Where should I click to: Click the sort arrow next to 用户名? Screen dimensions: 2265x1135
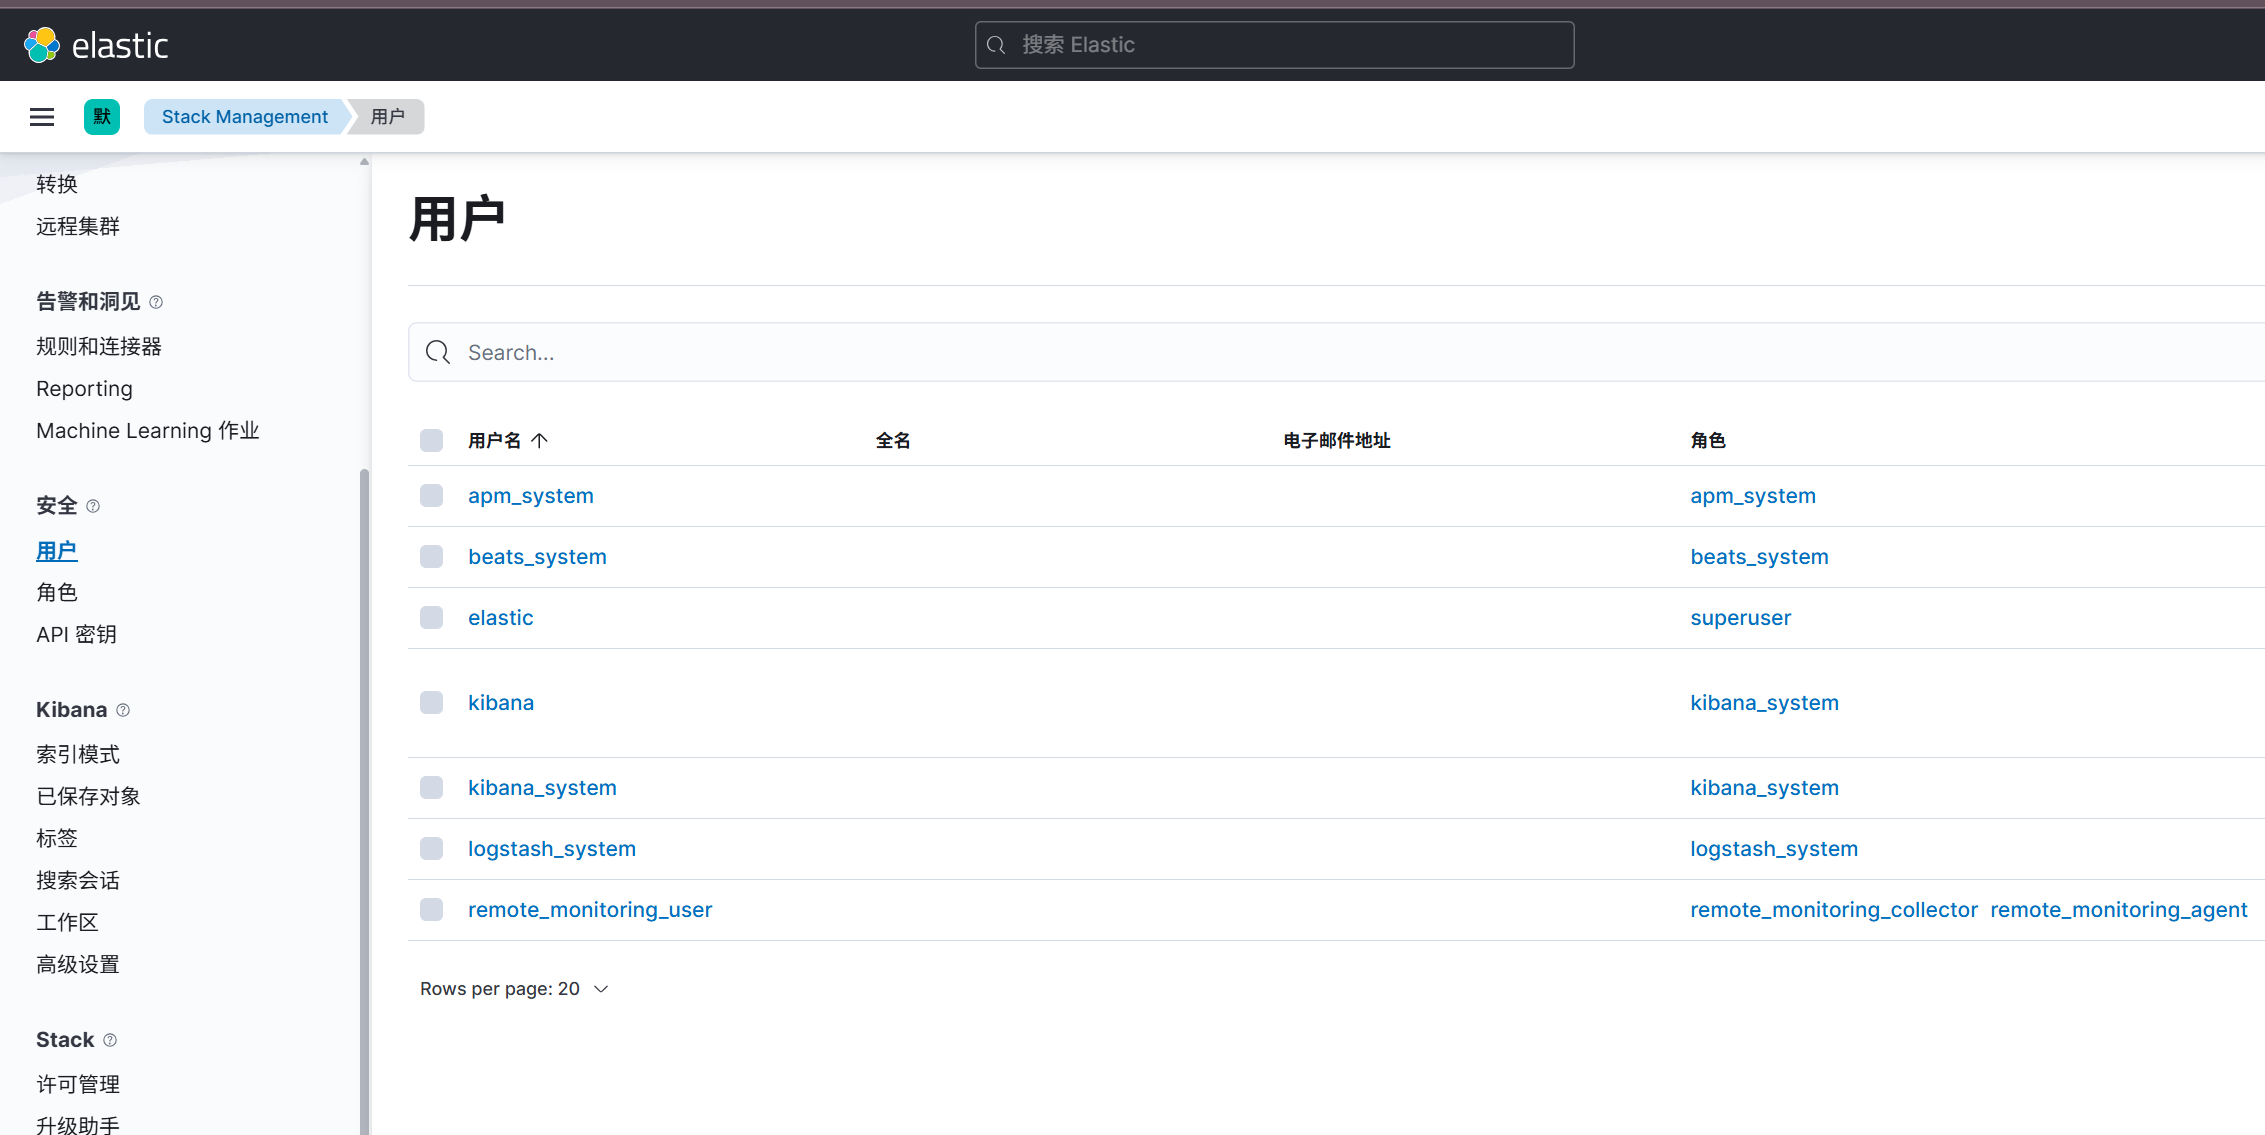[x=540, y=441]
